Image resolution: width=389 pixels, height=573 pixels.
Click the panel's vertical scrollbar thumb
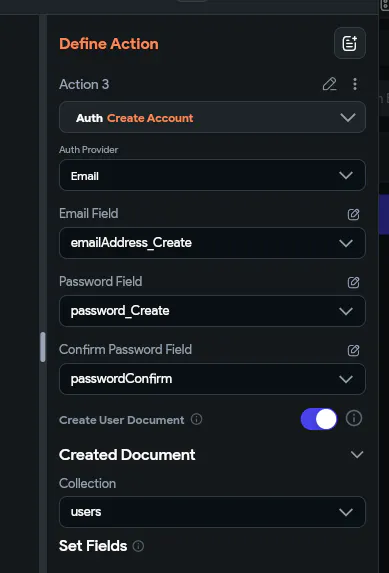43,347
